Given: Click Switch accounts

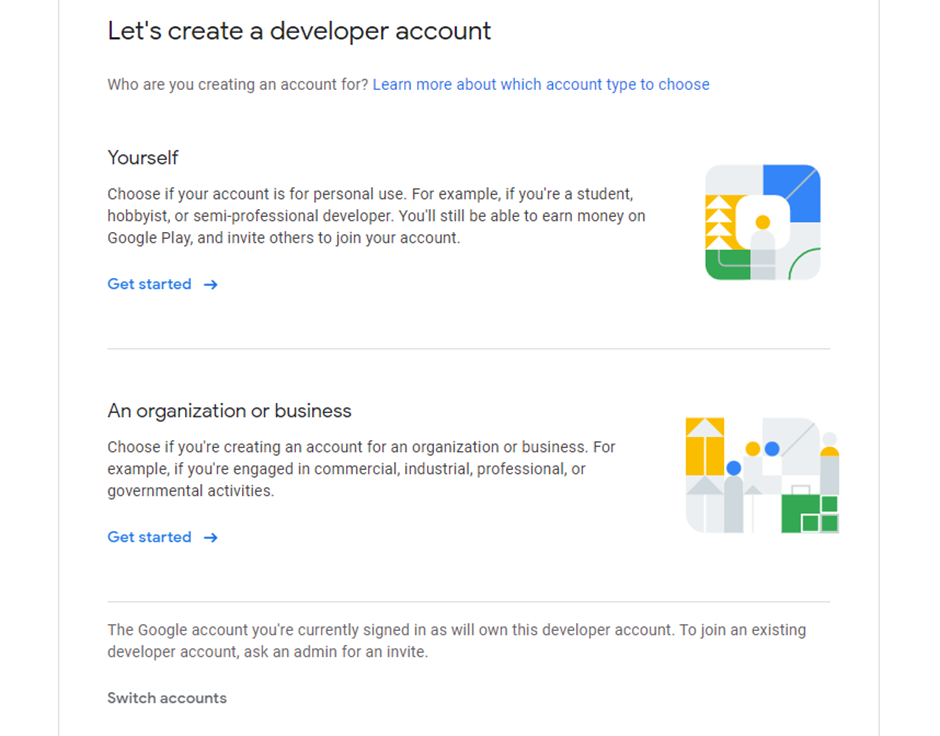Looking at the screenshot, I should [x=167, y=698].
